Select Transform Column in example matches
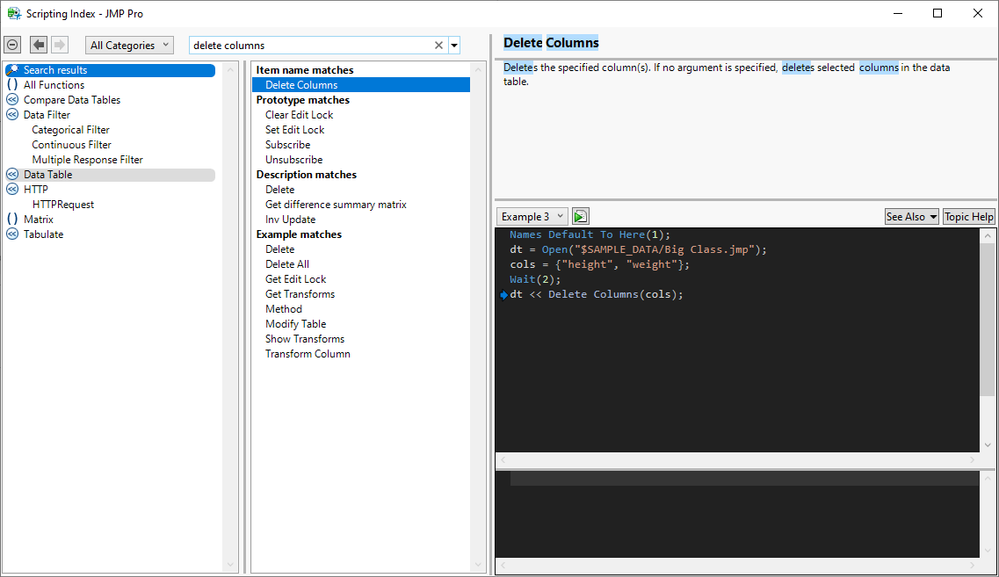This screenshot has width=999, height=577. pos(307,354)
